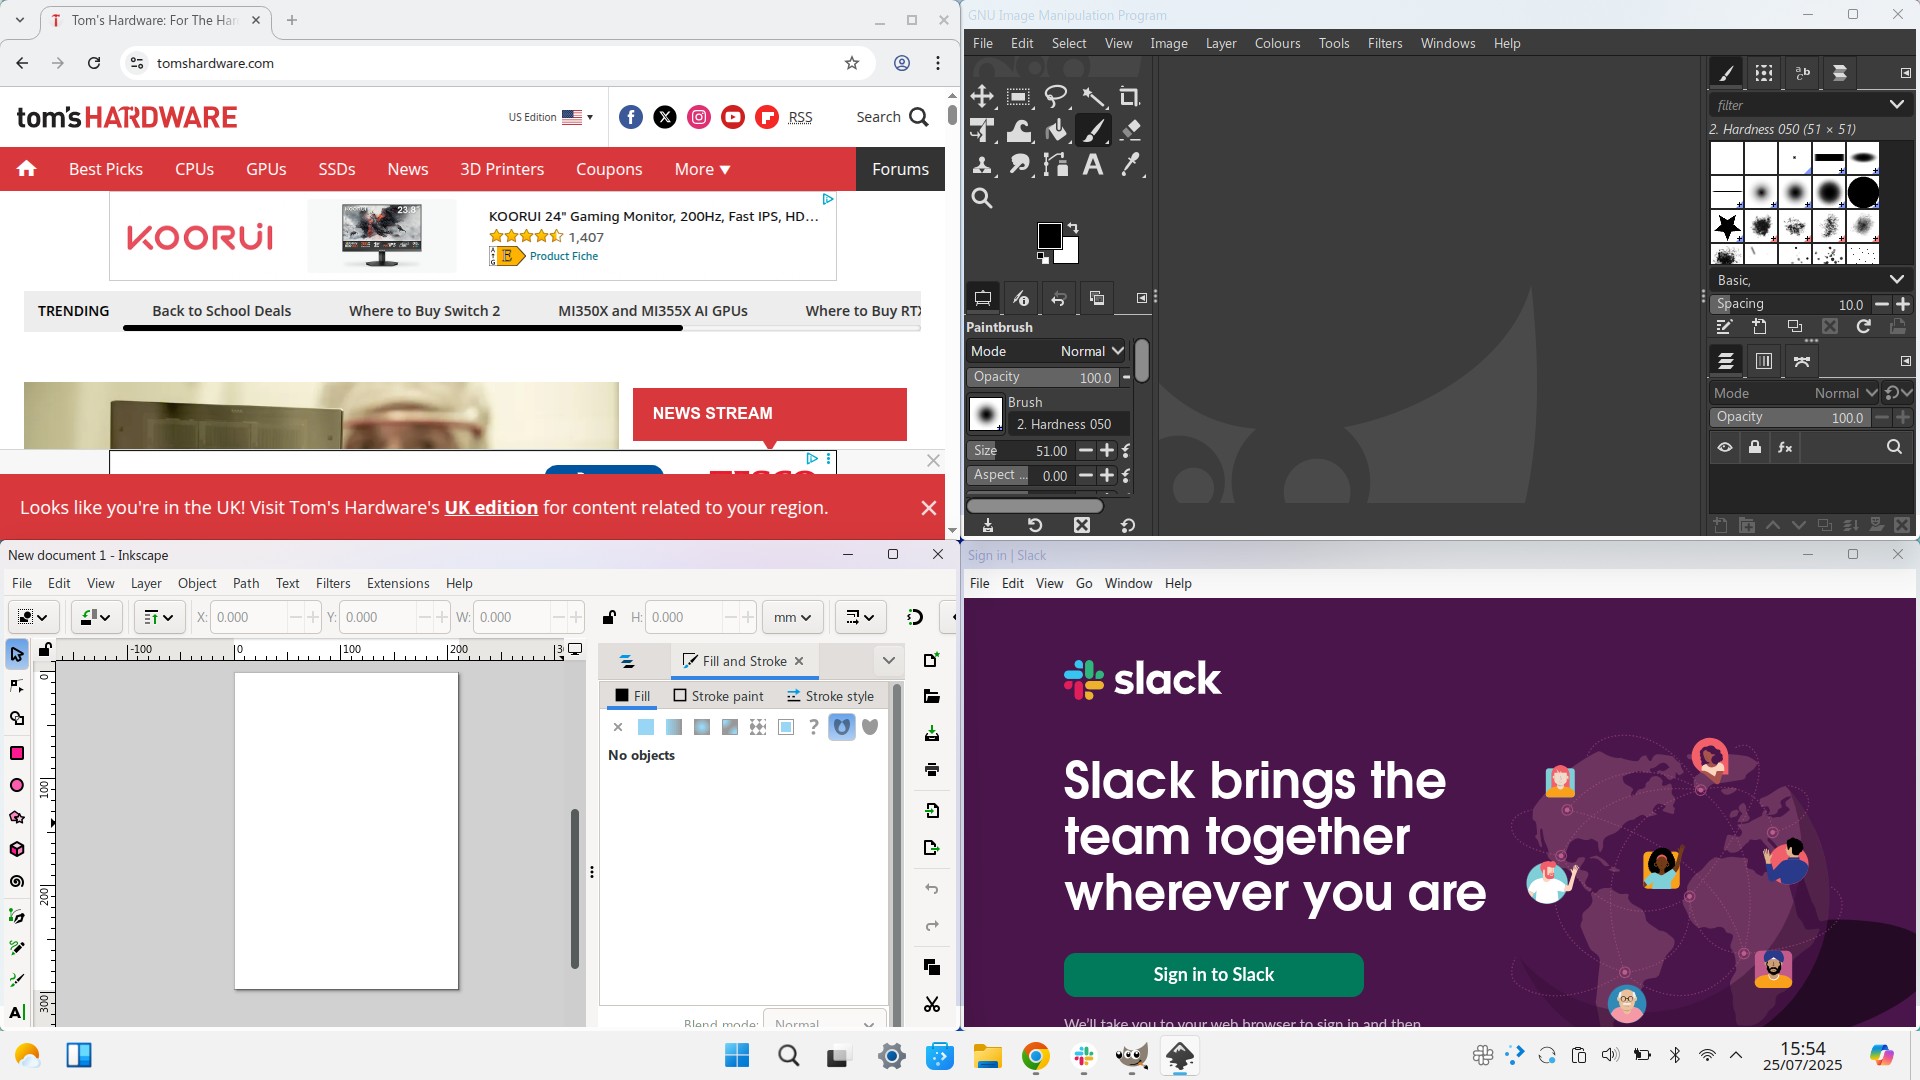
Task: Switch to the Stroke style tab in Inkscape
Action: pyautogui.click(x=830, y=696)
